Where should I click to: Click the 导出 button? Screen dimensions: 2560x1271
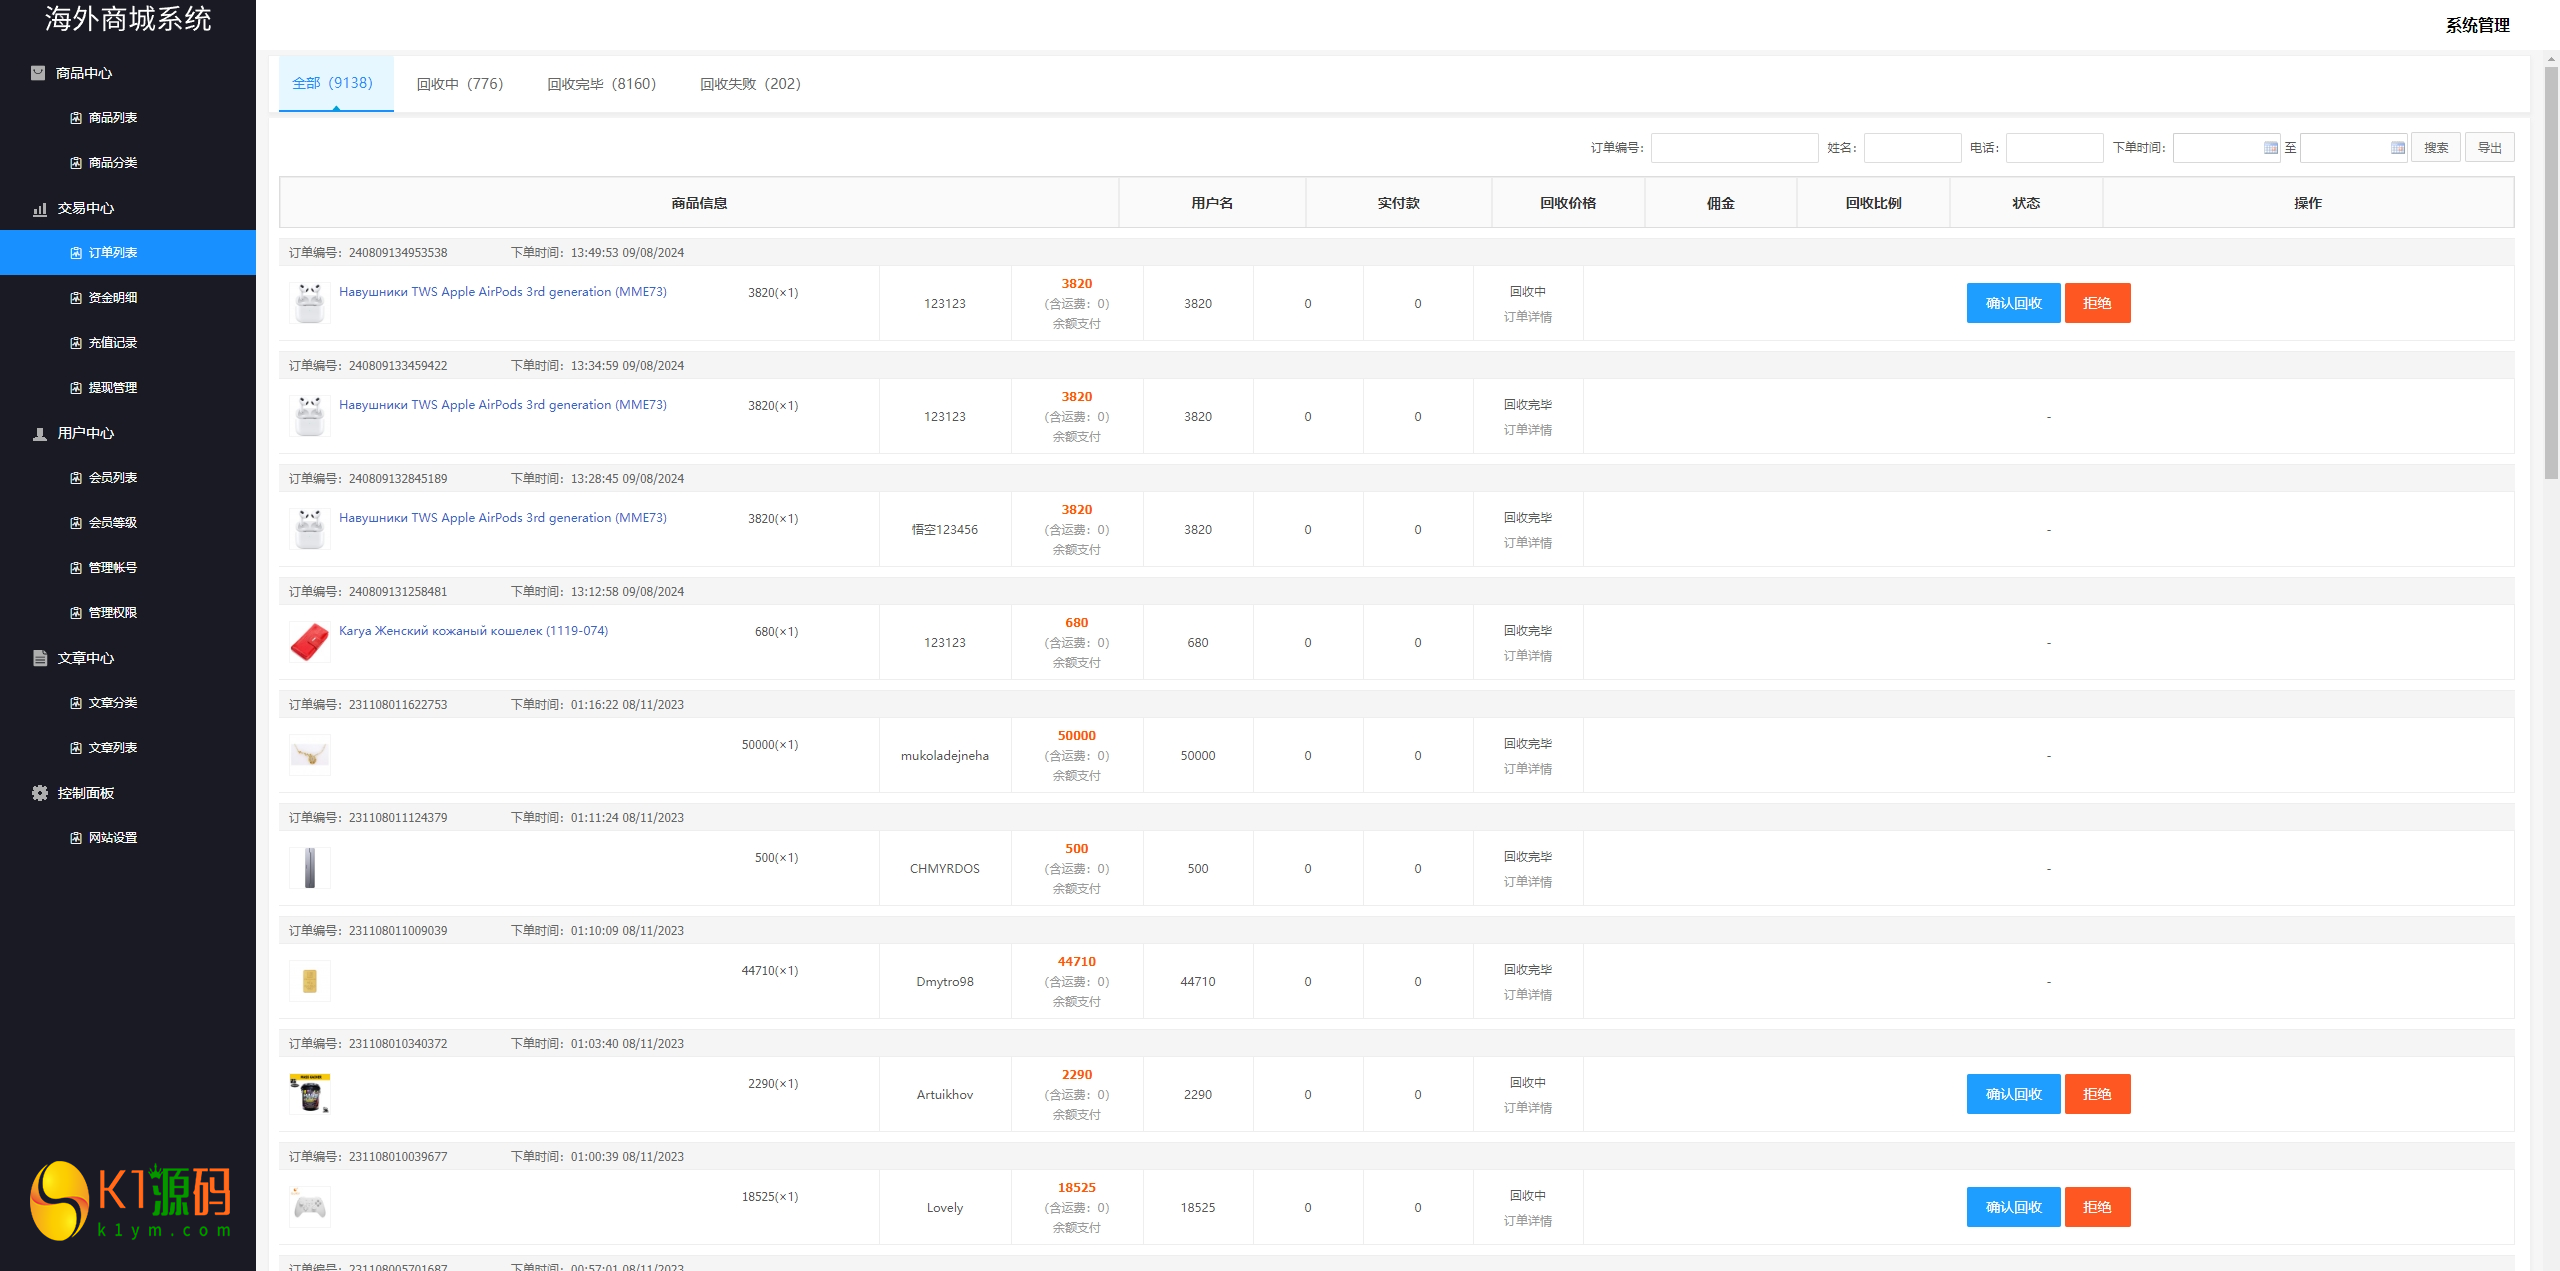2490,148
